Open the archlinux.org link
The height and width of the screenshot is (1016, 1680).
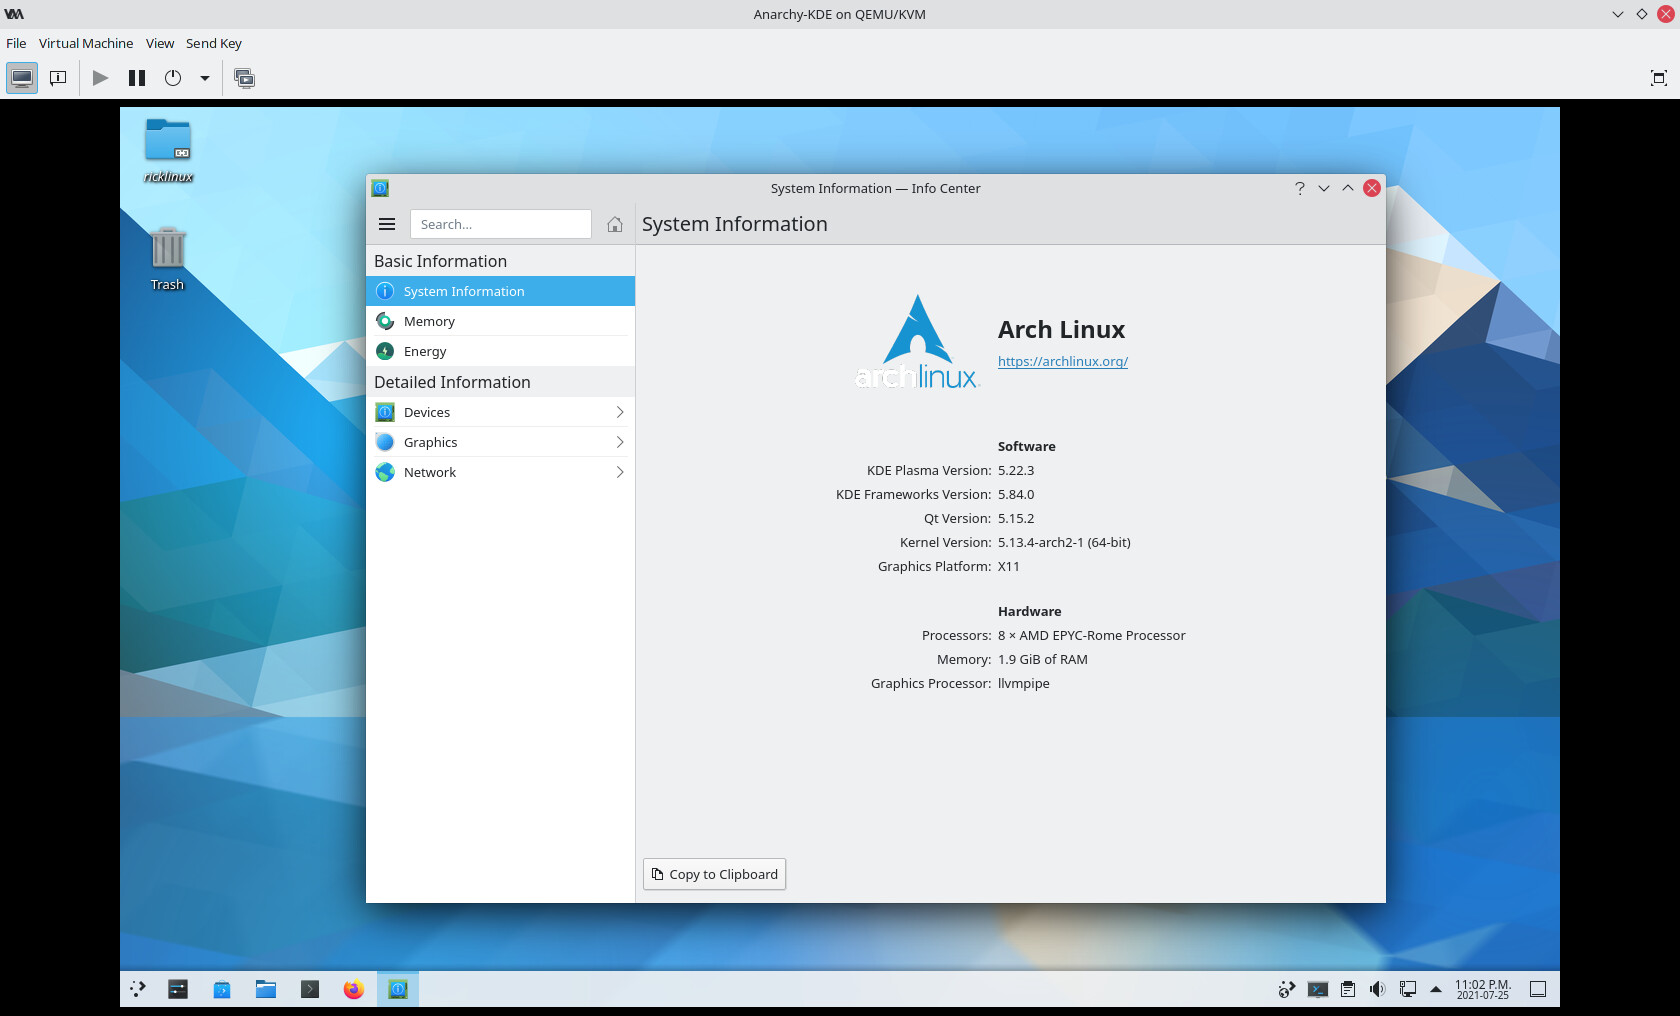click(1062, 361)
